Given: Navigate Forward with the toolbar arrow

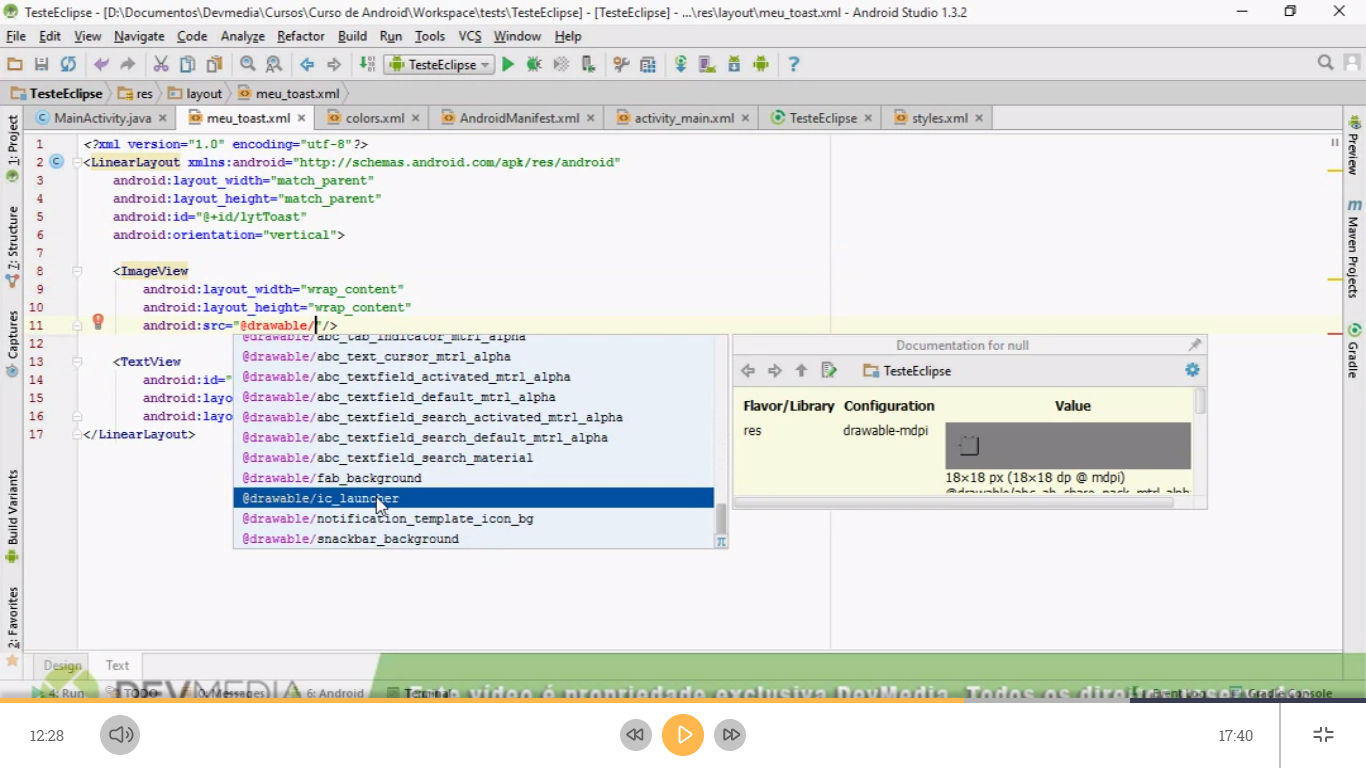Looking at the screenshot, I should [x=334, y=64].
